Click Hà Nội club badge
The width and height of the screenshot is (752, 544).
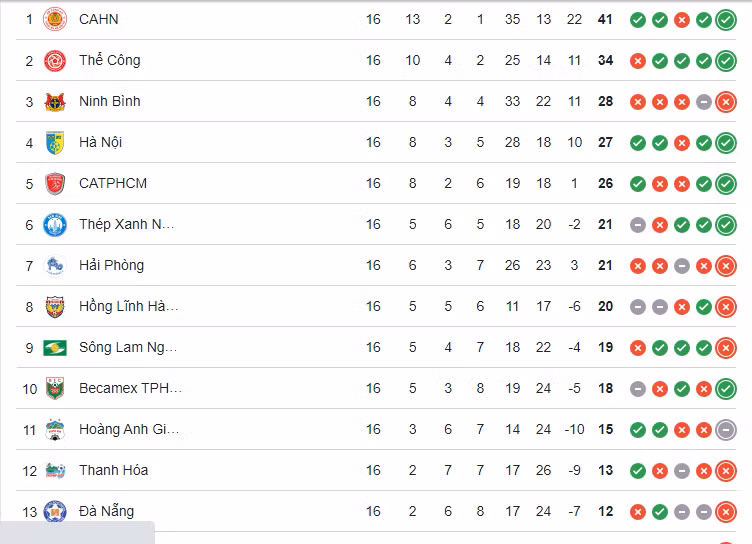point(55,143)
